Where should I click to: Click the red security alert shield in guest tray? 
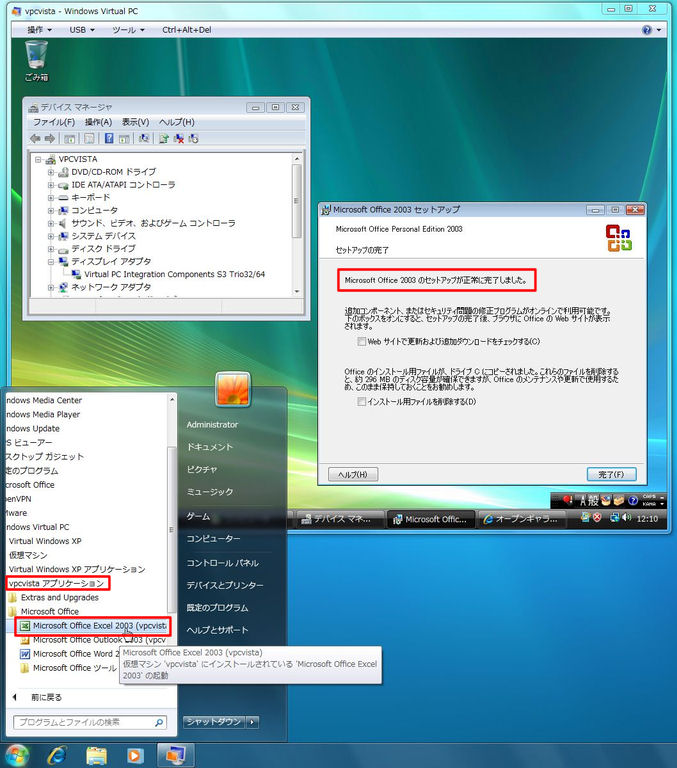597,517
